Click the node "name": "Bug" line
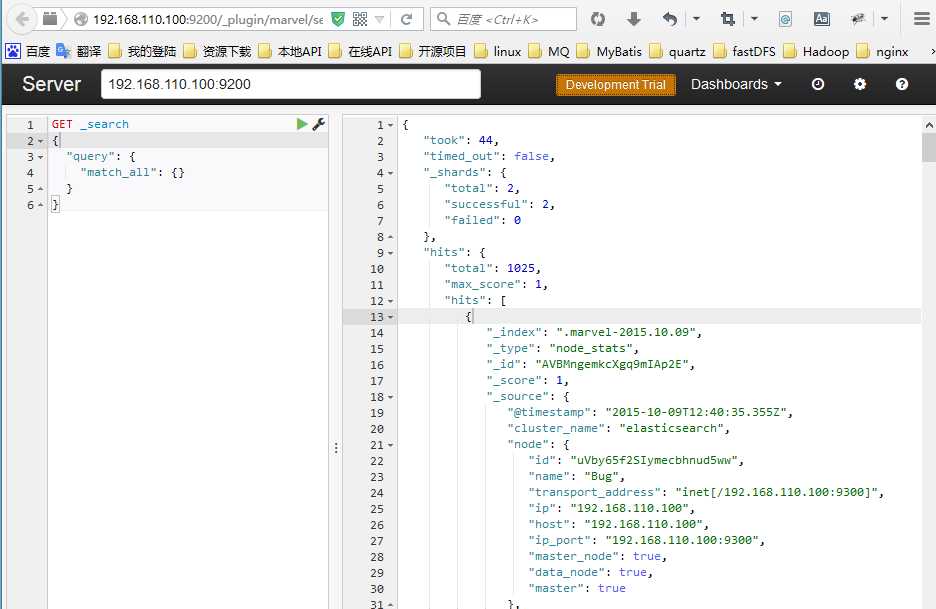Image resolution: width=936 pixels, height=609 pixels. 576,476
